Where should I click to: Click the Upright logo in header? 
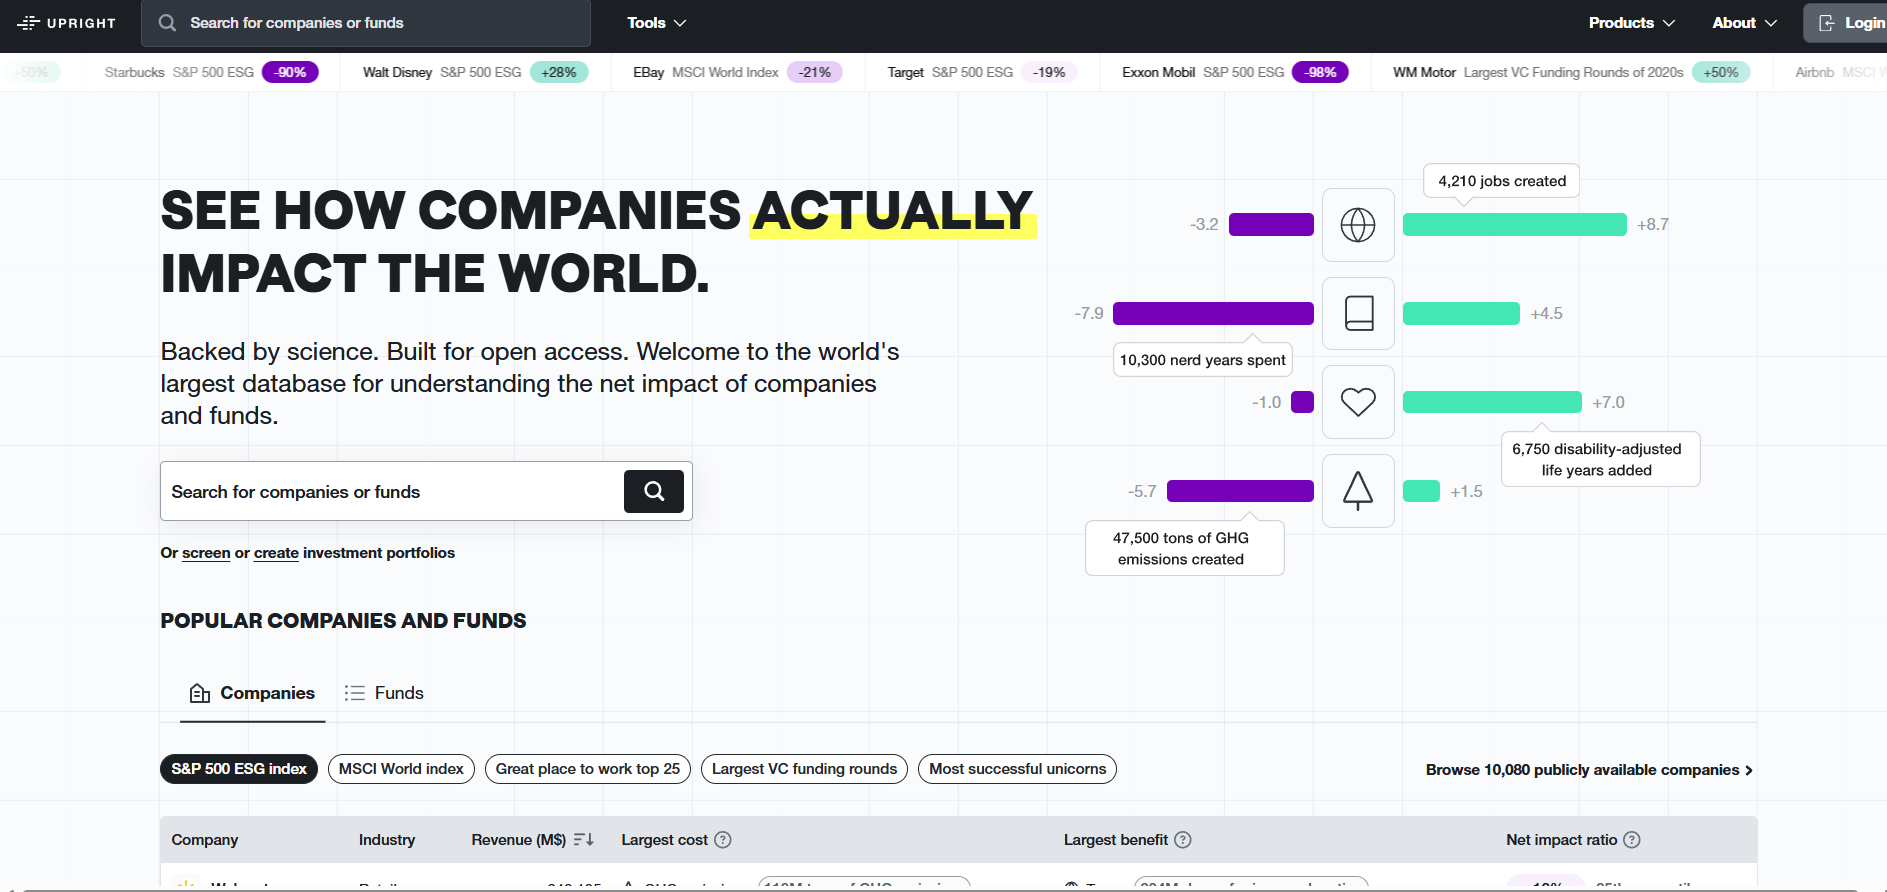point(67,23)
